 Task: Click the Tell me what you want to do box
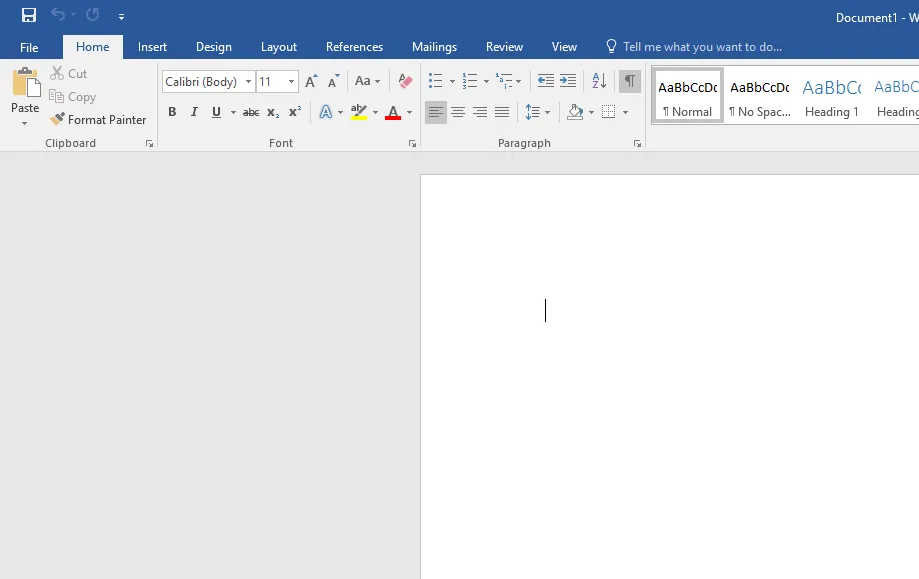[695, 47]
